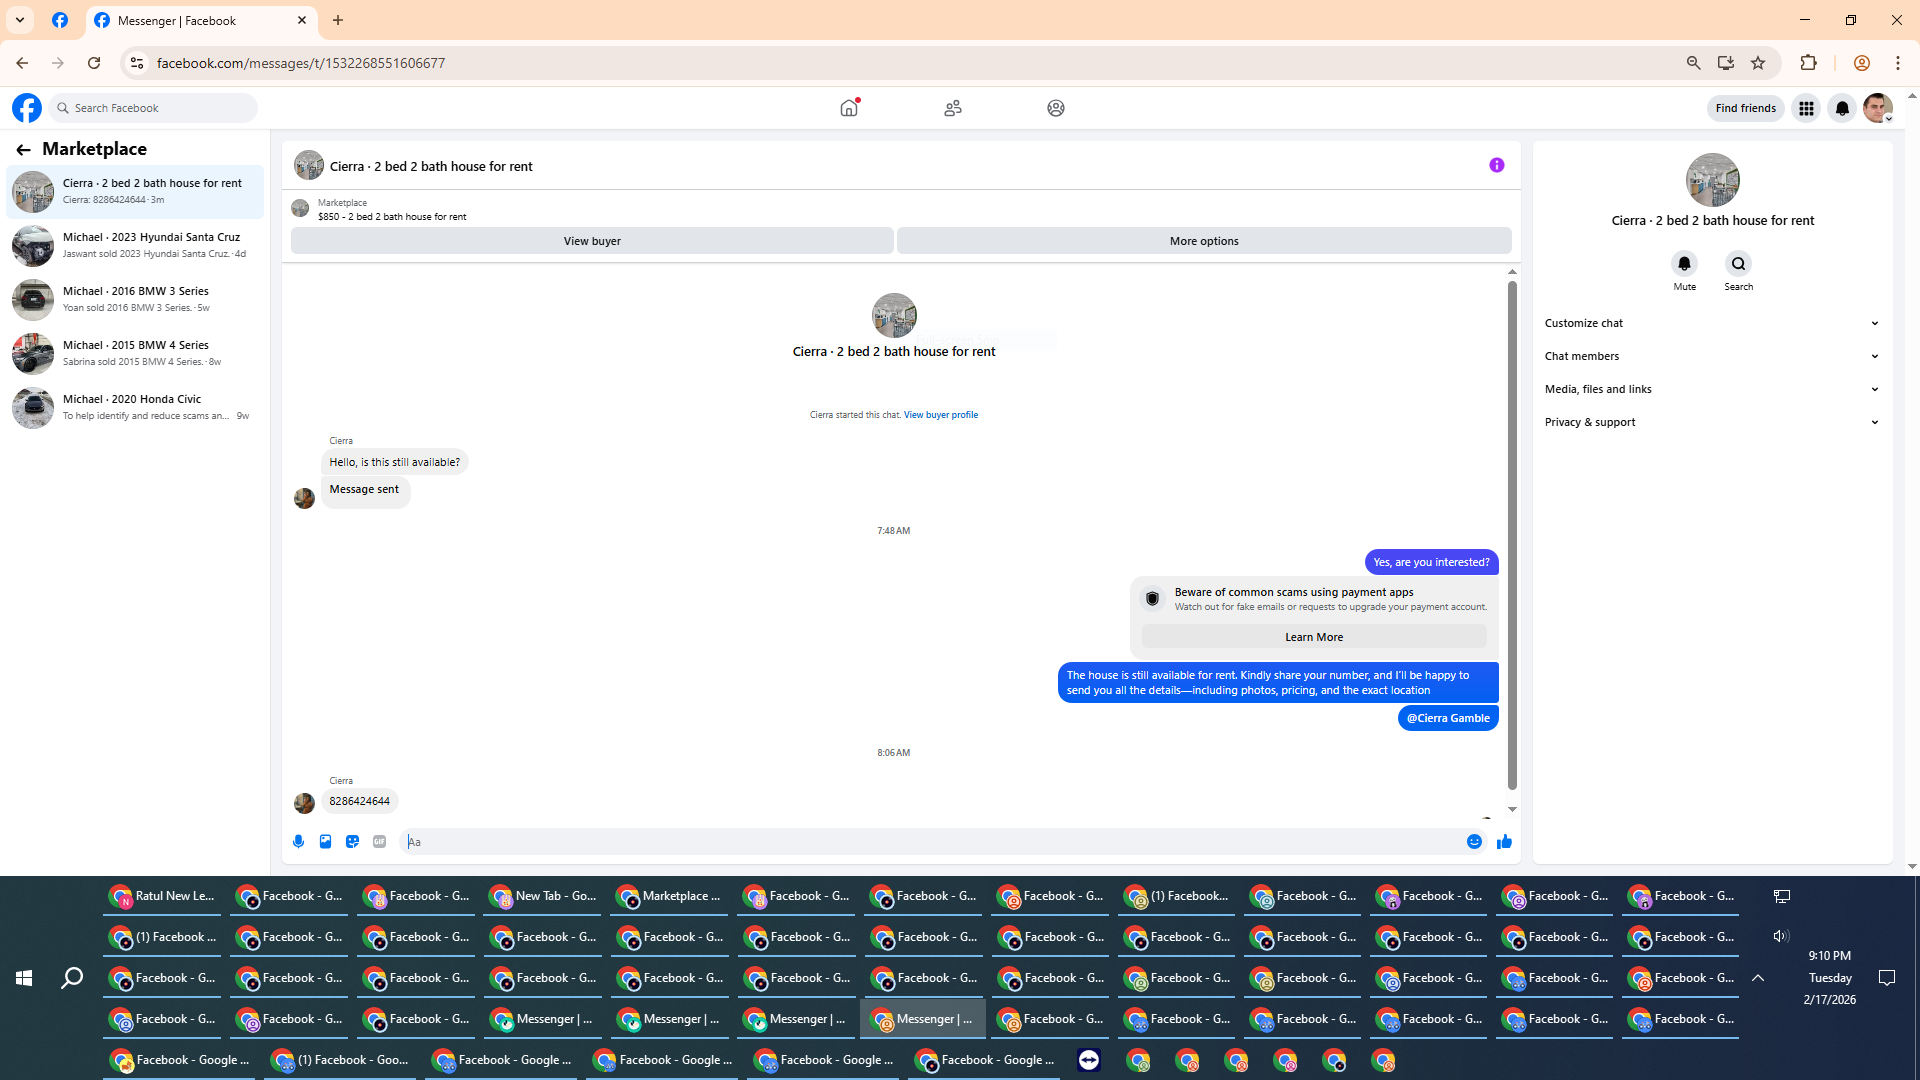Send a thumbs-up like
Screen dimensions: 1920x1080
[x=1504, y=842]
